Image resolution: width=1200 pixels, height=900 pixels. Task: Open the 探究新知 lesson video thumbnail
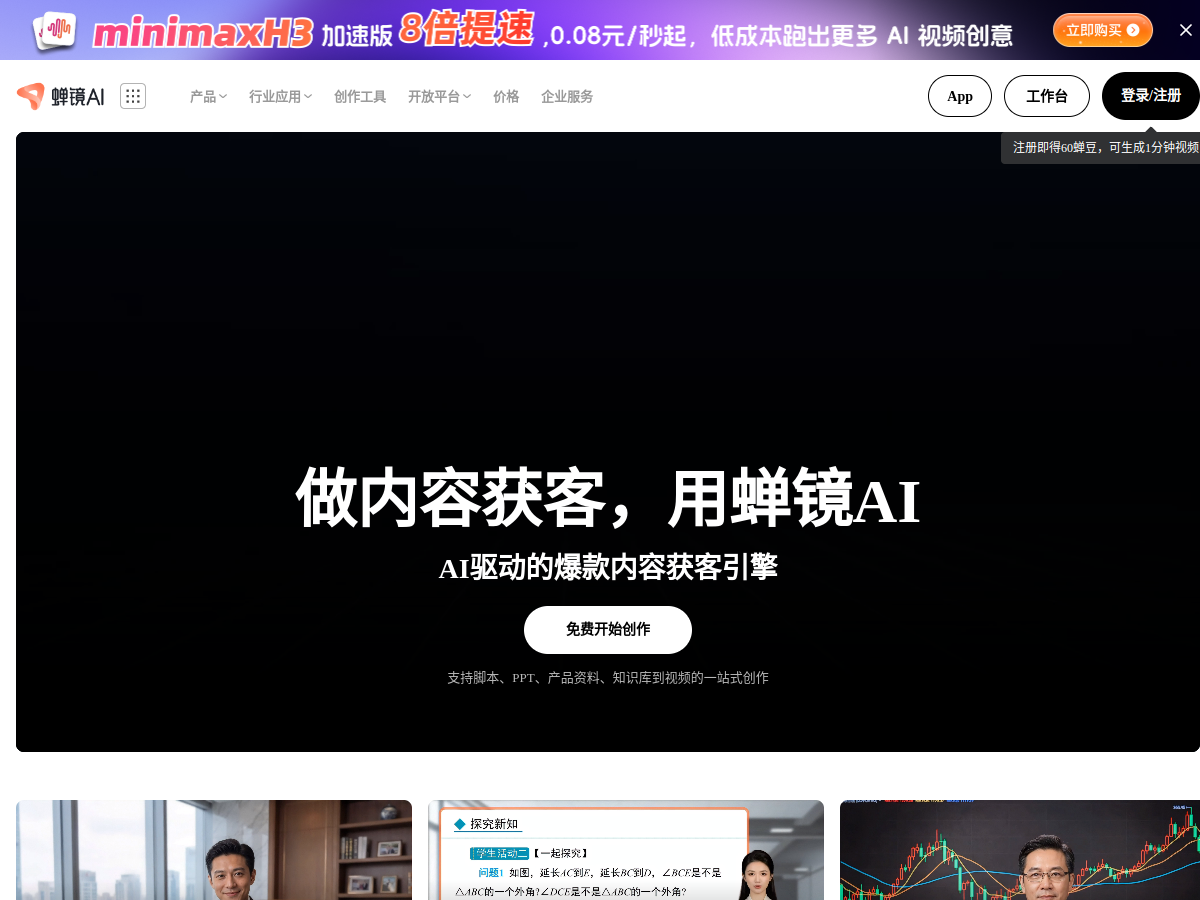coord(626,850)
